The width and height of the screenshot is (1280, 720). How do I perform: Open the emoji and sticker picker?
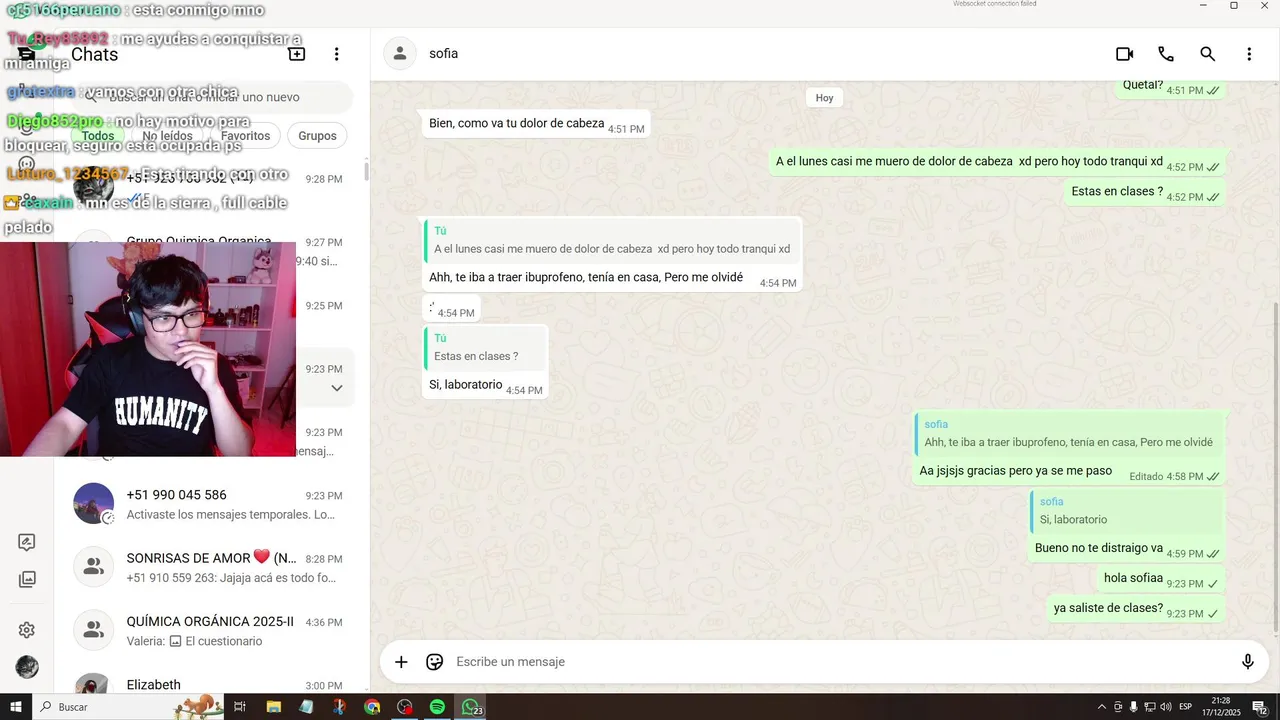435,662
